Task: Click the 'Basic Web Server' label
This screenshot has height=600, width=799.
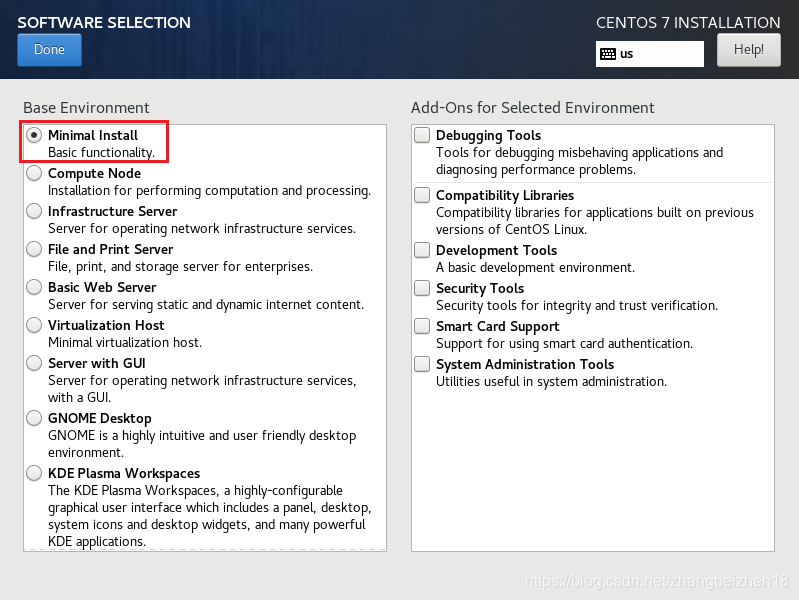Action: [x=102, y=287]
